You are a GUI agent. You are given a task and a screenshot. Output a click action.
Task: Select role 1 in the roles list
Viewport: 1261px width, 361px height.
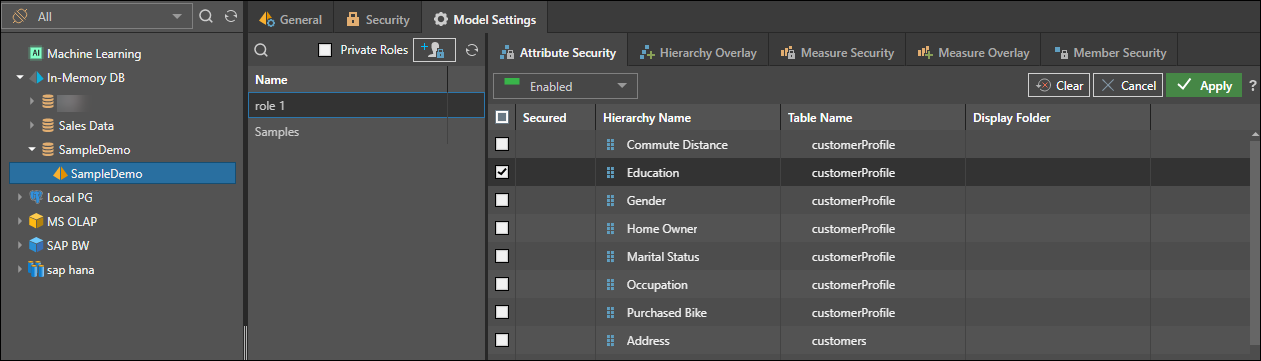366,105
